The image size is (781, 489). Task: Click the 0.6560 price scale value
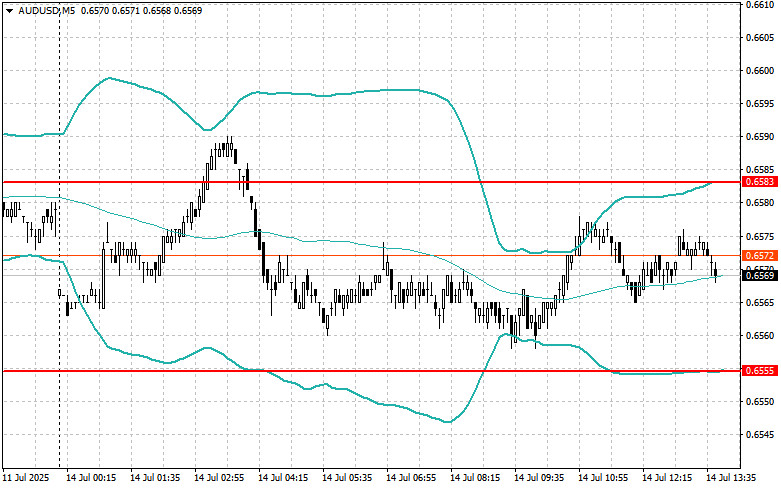pos(760,335)
